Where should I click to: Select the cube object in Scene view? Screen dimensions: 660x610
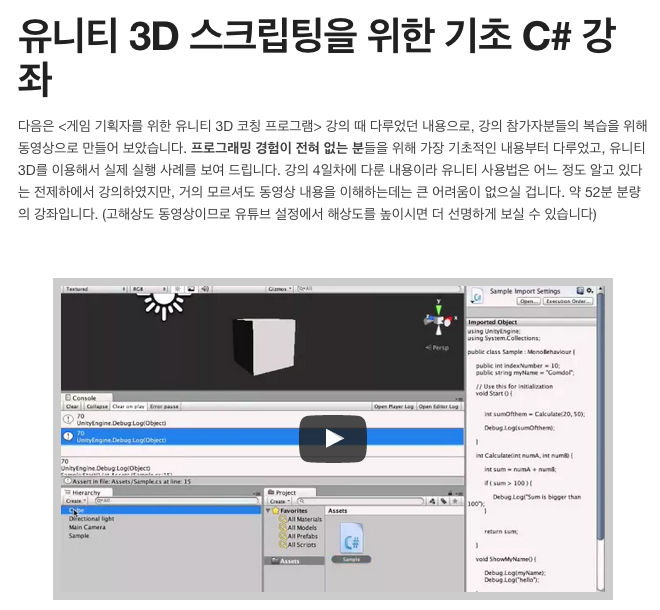264,345
